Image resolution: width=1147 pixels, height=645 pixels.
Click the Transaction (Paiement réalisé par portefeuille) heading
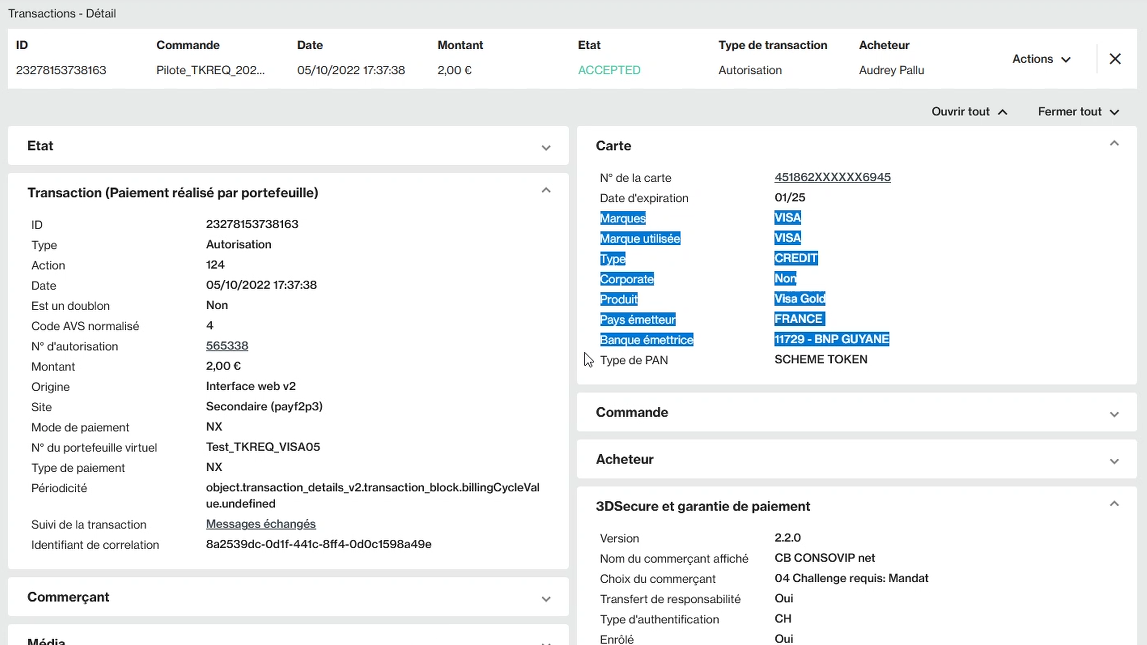173,193
